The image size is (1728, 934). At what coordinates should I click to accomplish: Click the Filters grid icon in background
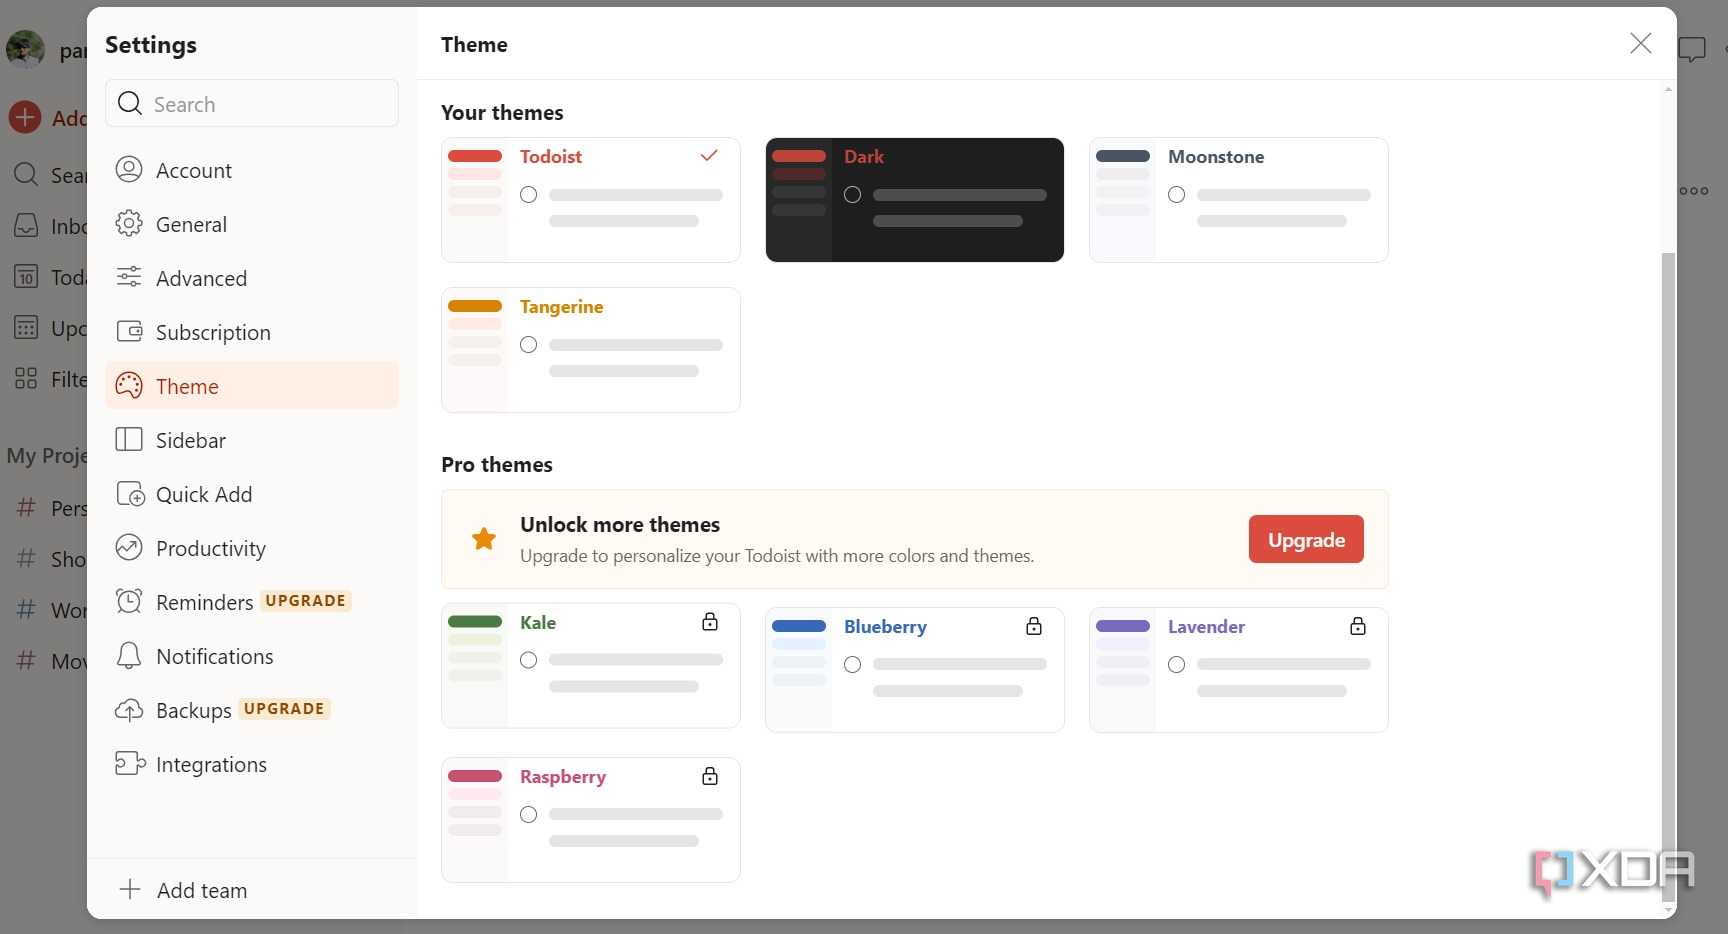26,379
